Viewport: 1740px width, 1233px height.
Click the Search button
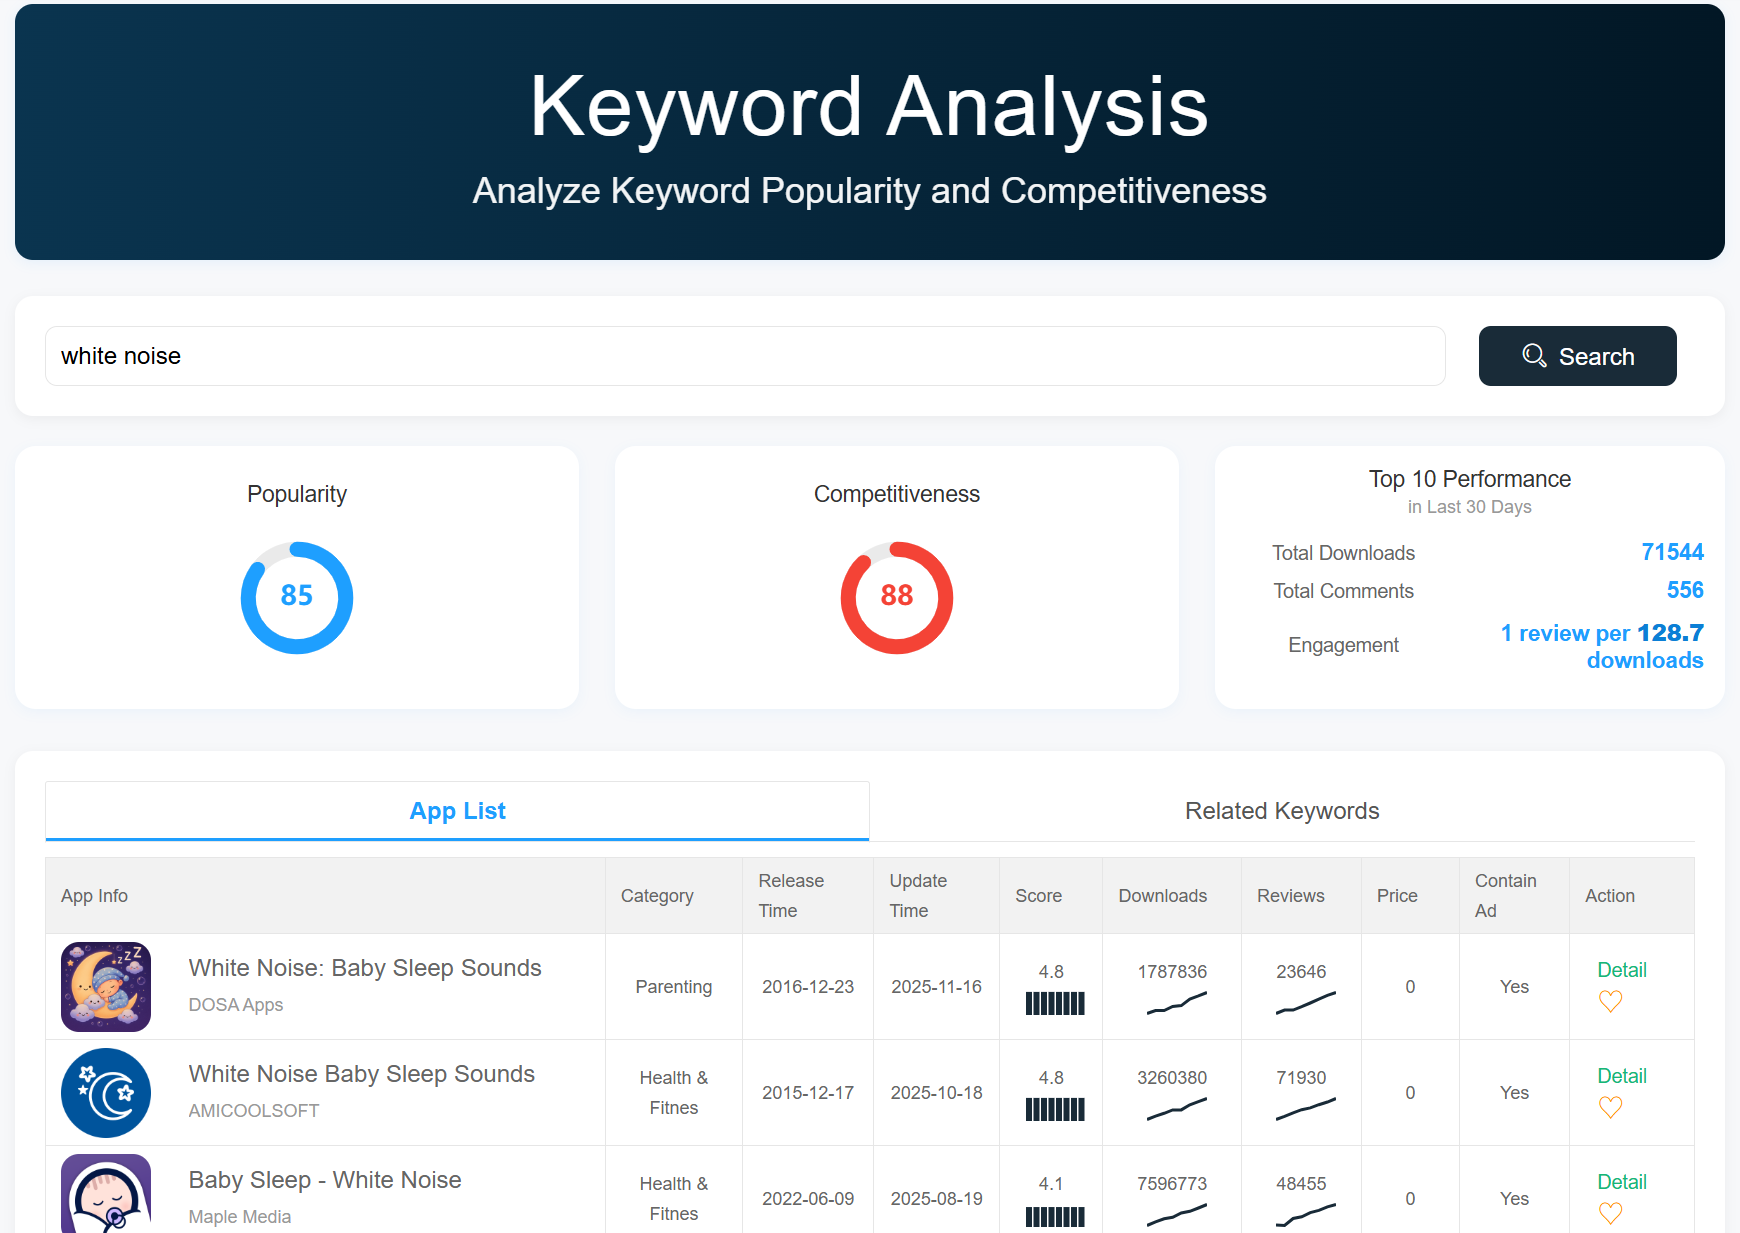(1577, 356)
